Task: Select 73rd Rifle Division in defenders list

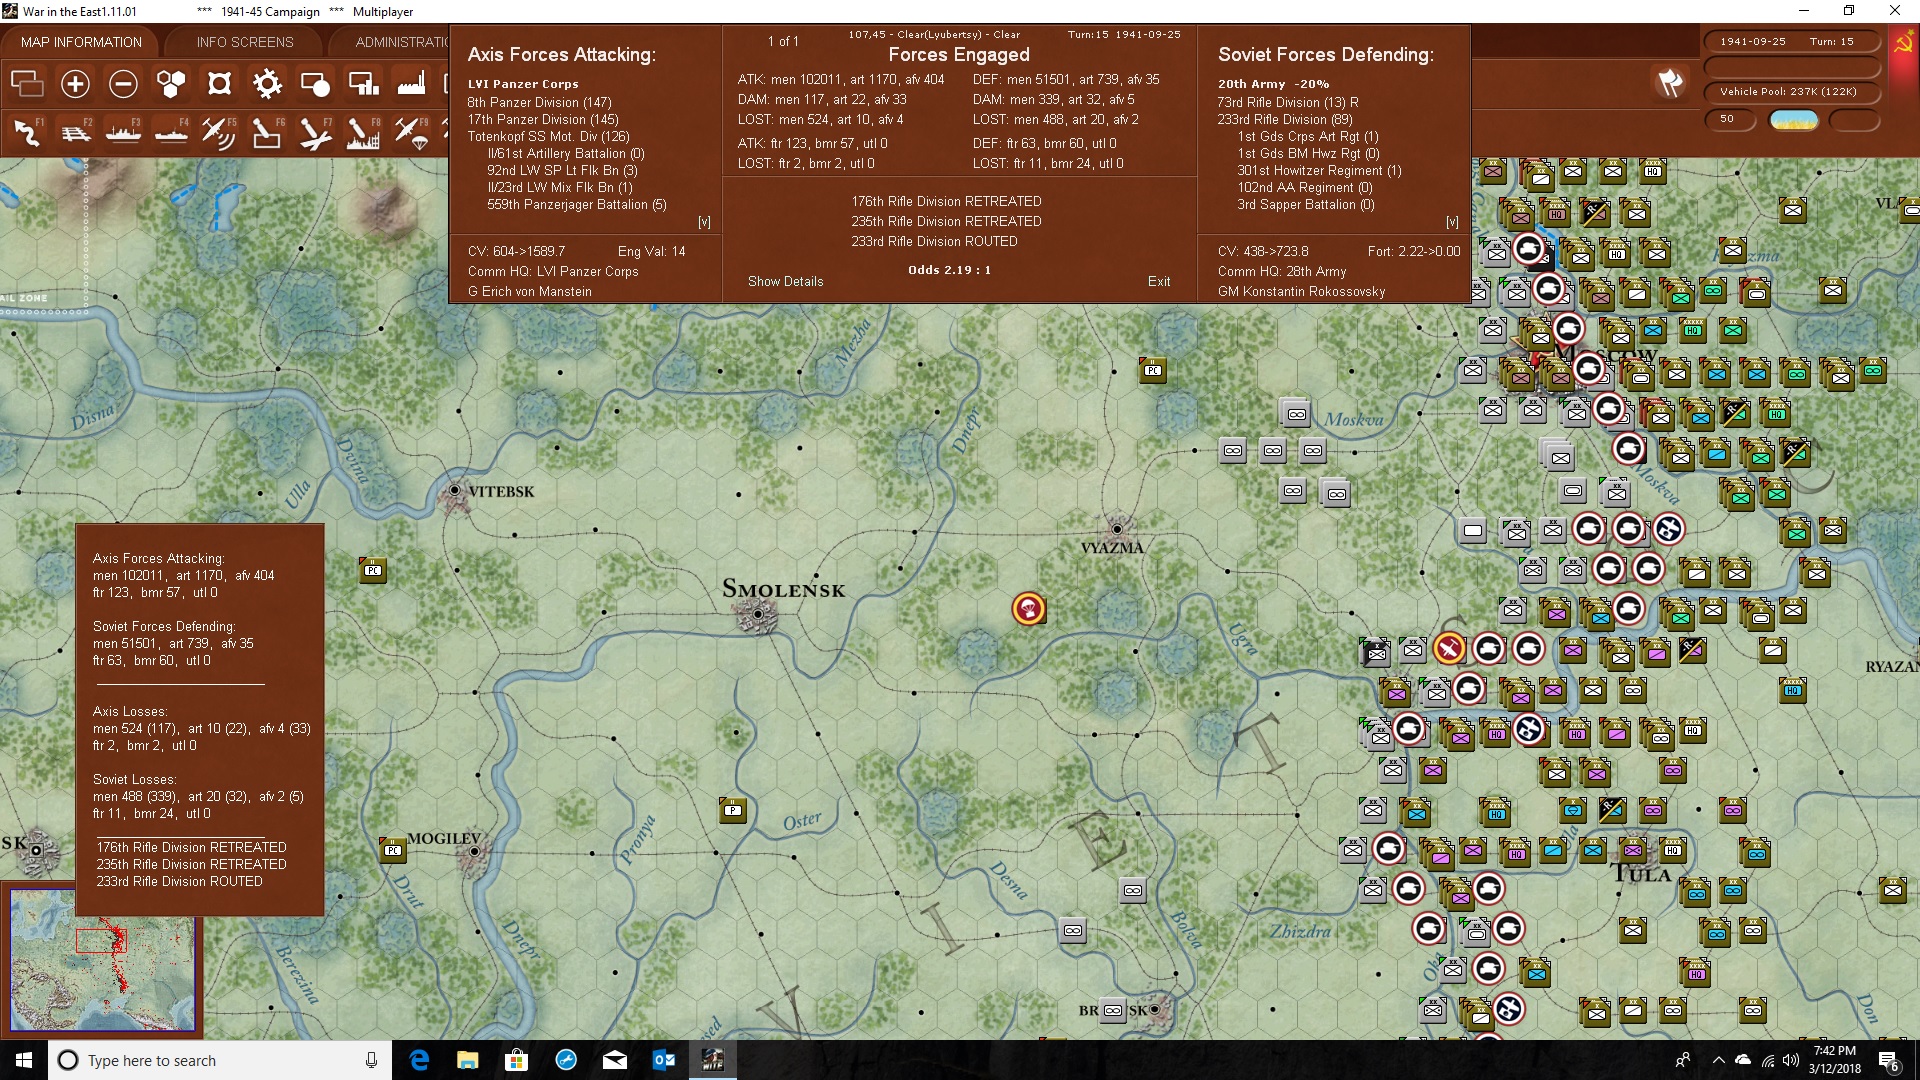Action: point(1288,102)
